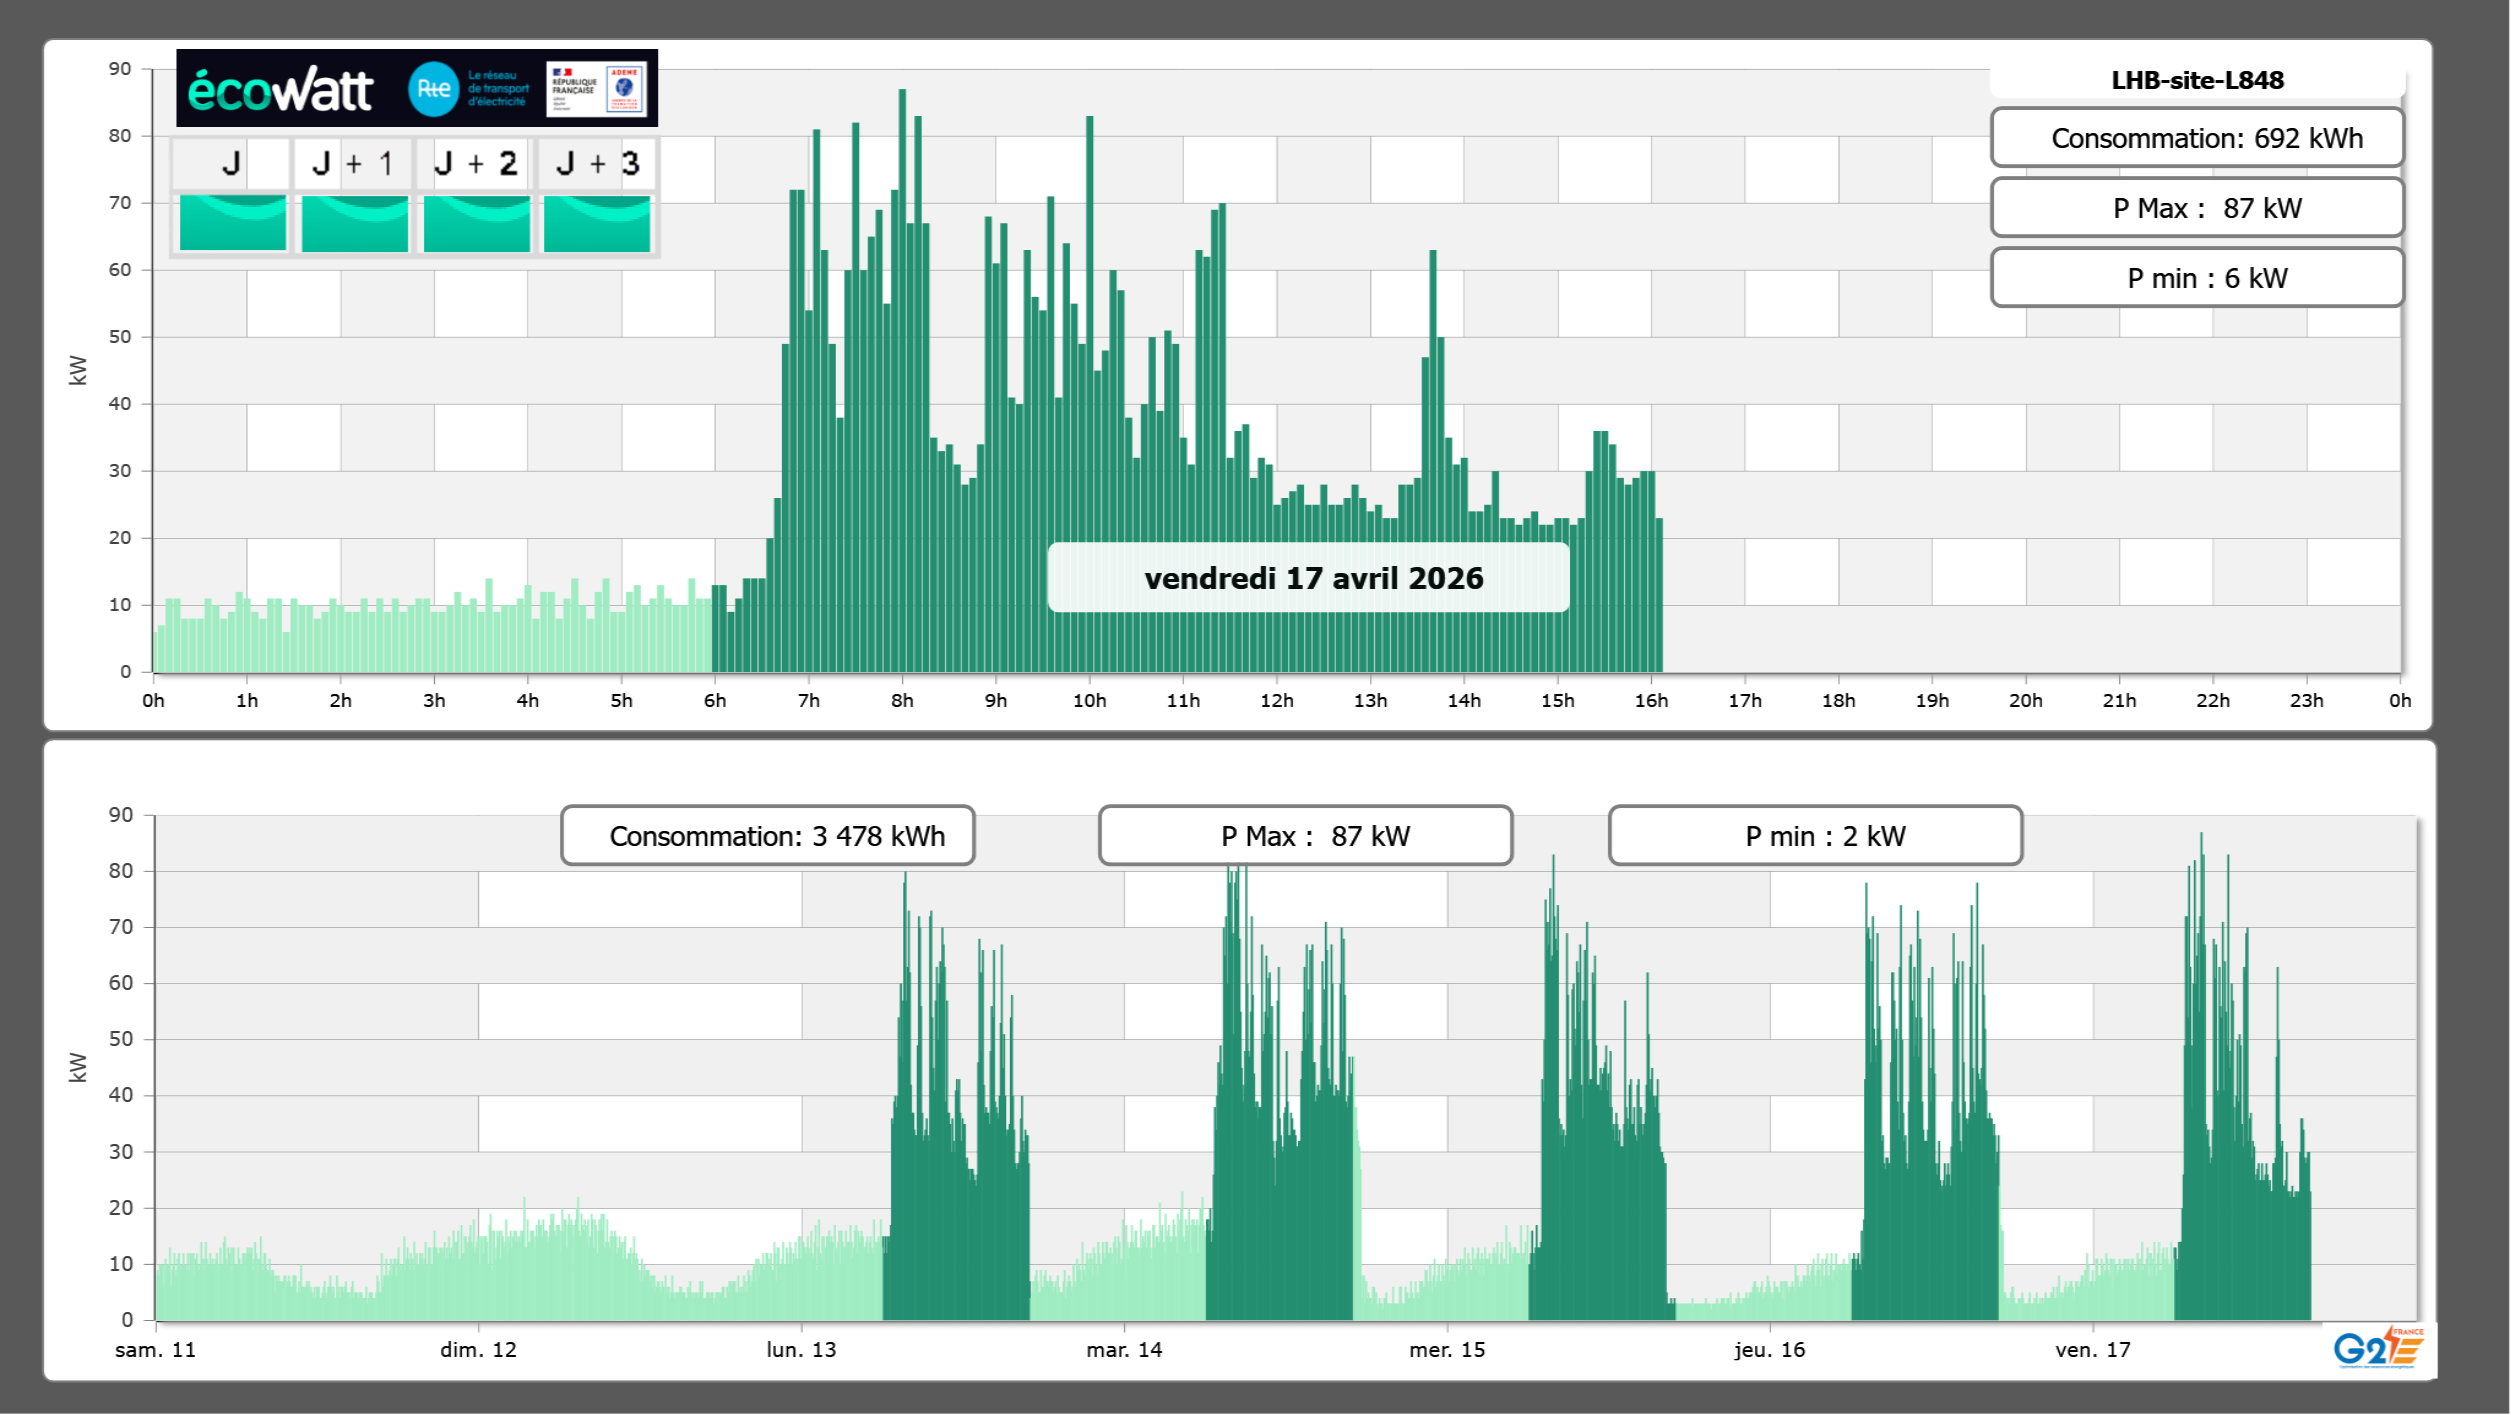
Task: Click the LHB-site-L848 site title
Action: click(2197, 80)
